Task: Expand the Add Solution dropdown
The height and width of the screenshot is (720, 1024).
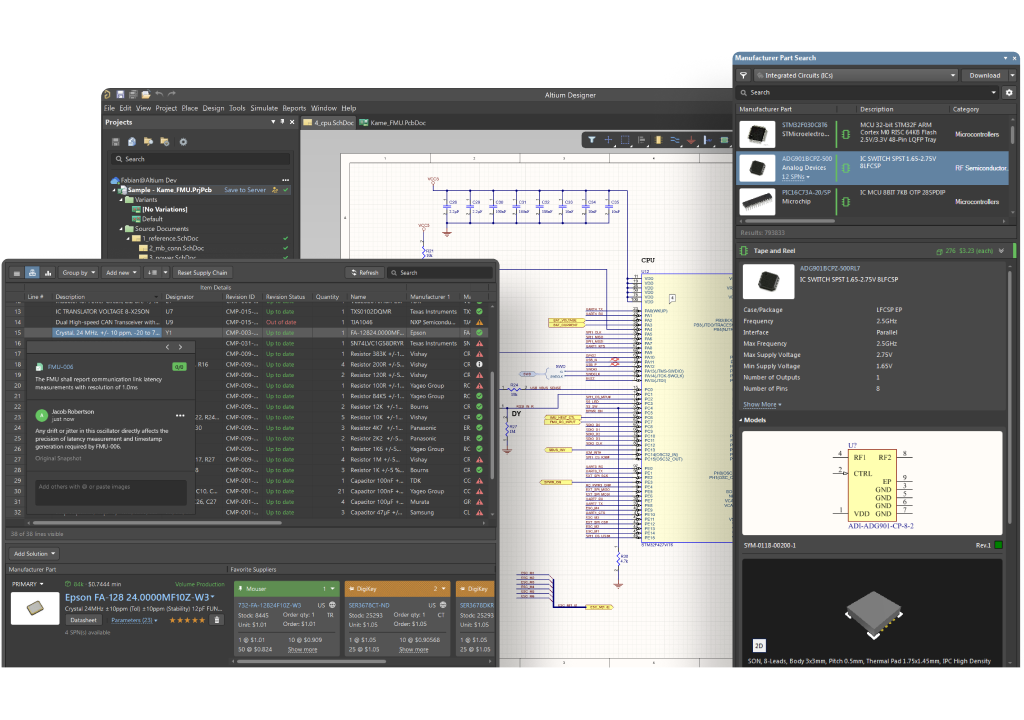Action: 34,553
